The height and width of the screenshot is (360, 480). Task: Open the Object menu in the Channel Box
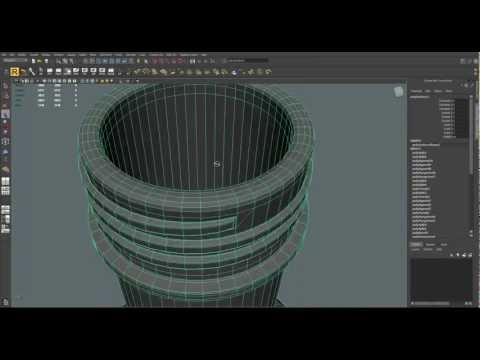tap(438, 91)
